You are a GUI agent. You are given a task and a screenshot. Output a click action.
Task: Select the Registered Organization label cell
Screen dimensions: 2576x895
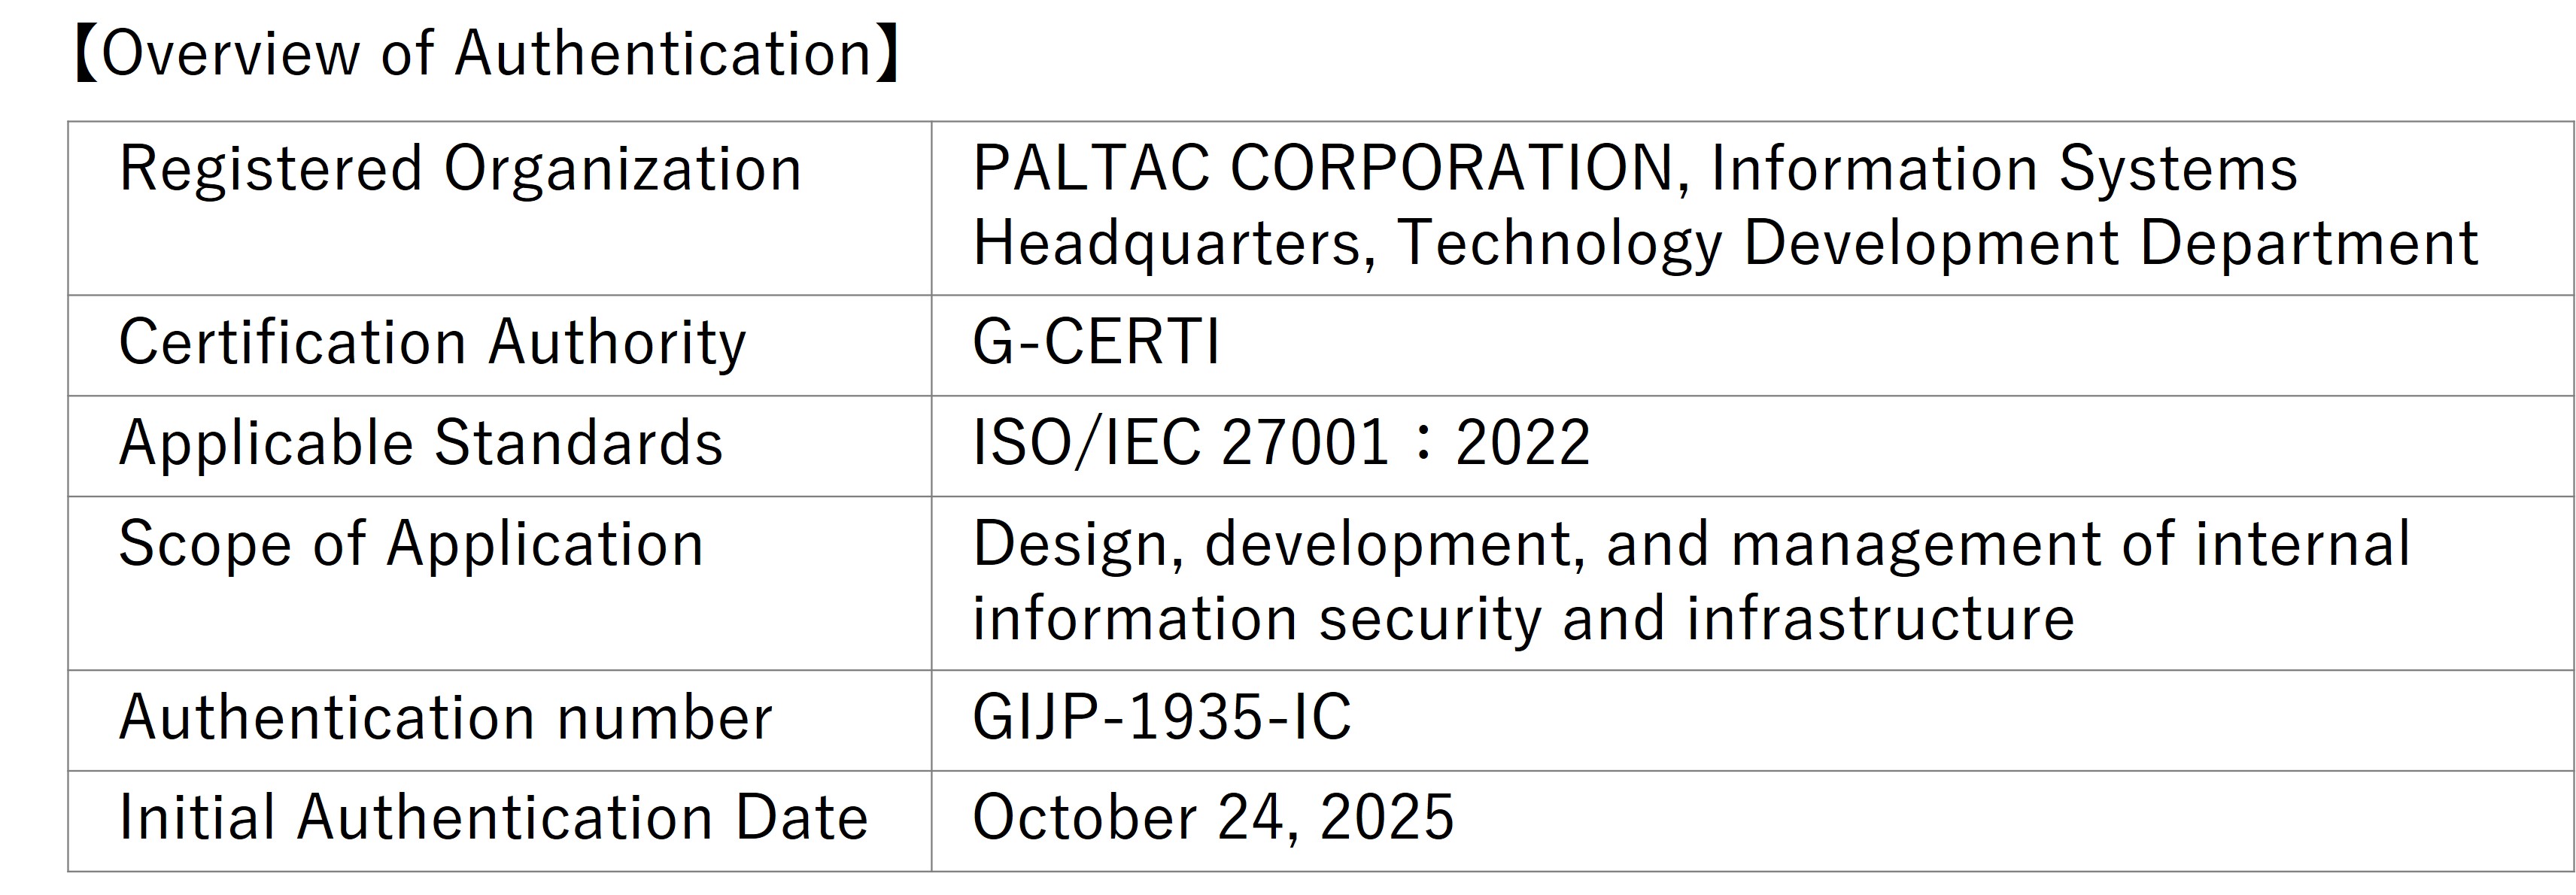460,169
